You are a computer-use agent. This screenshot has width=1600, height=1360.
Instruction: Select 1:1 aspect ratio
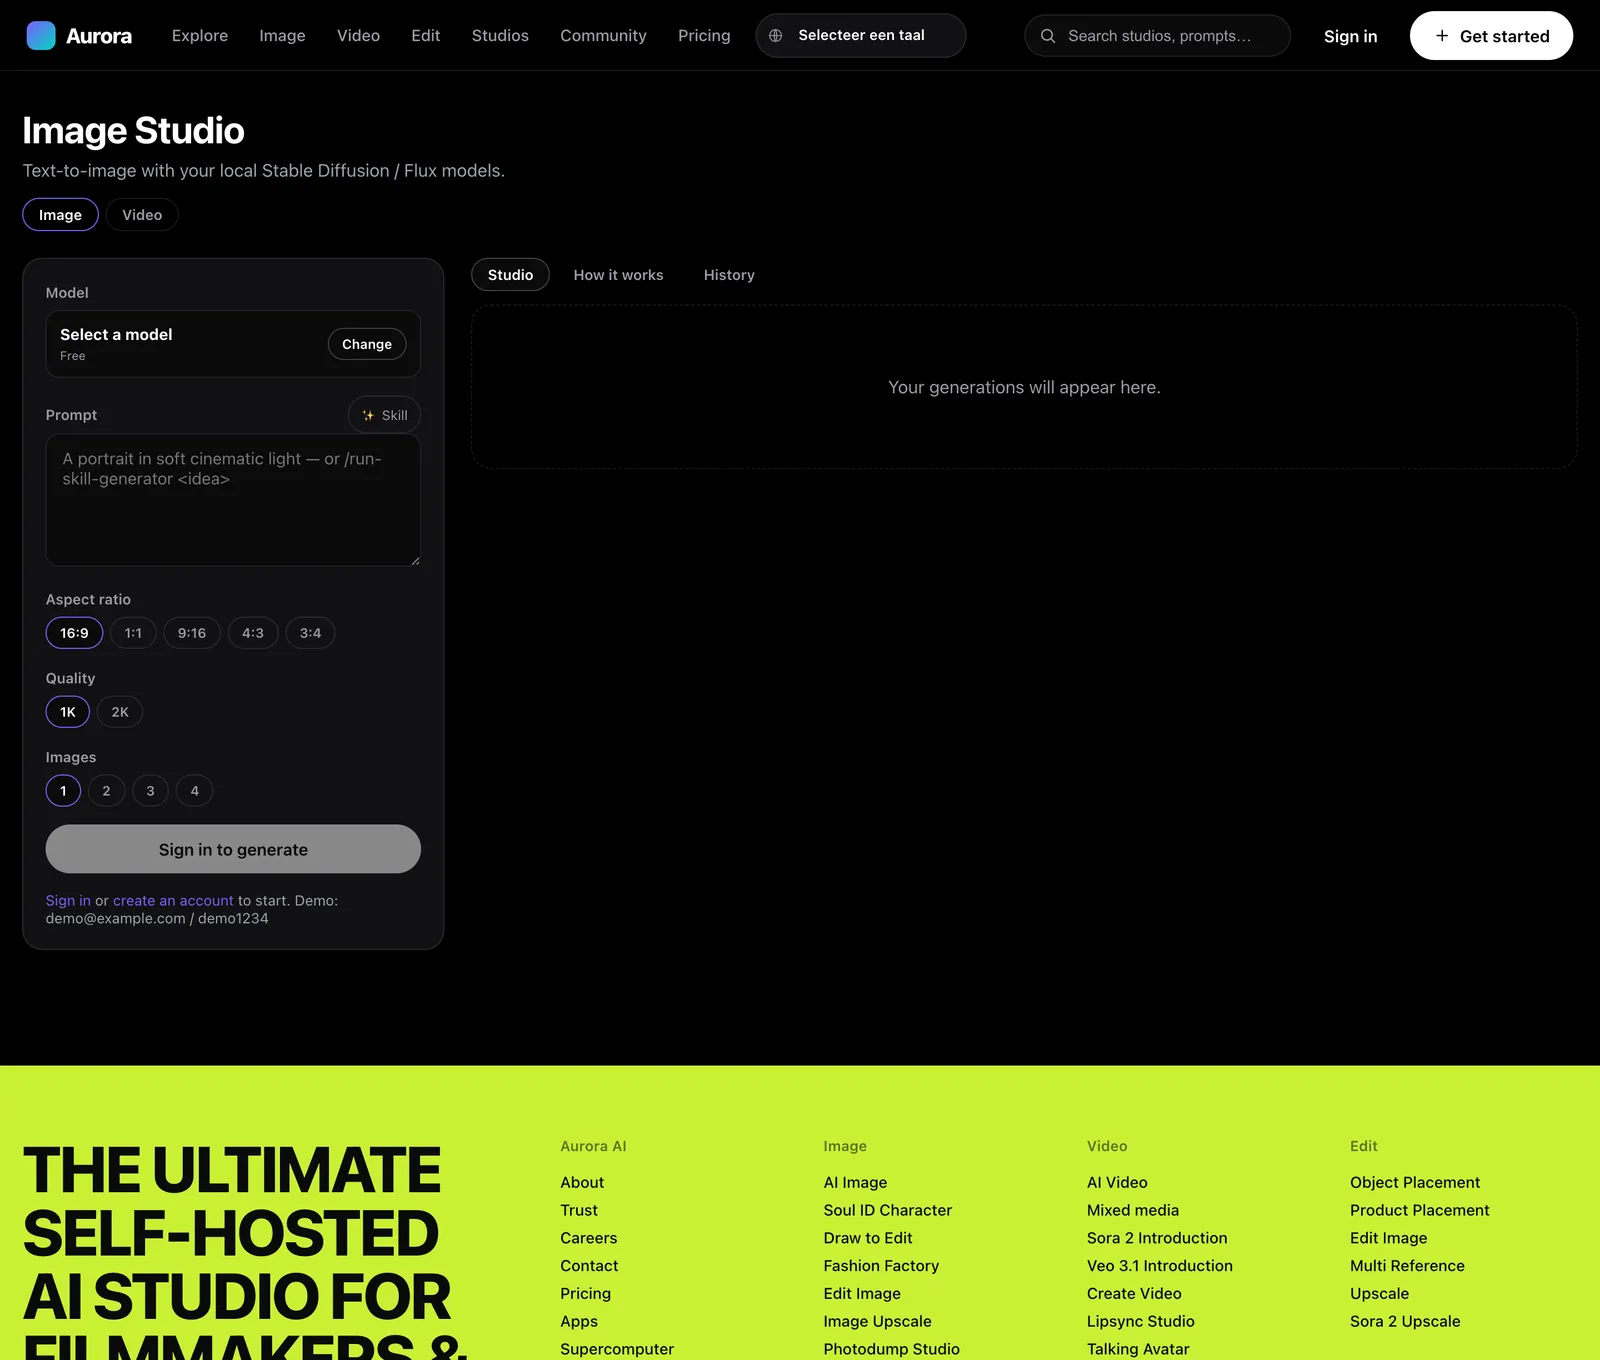(x=133, y=633)
